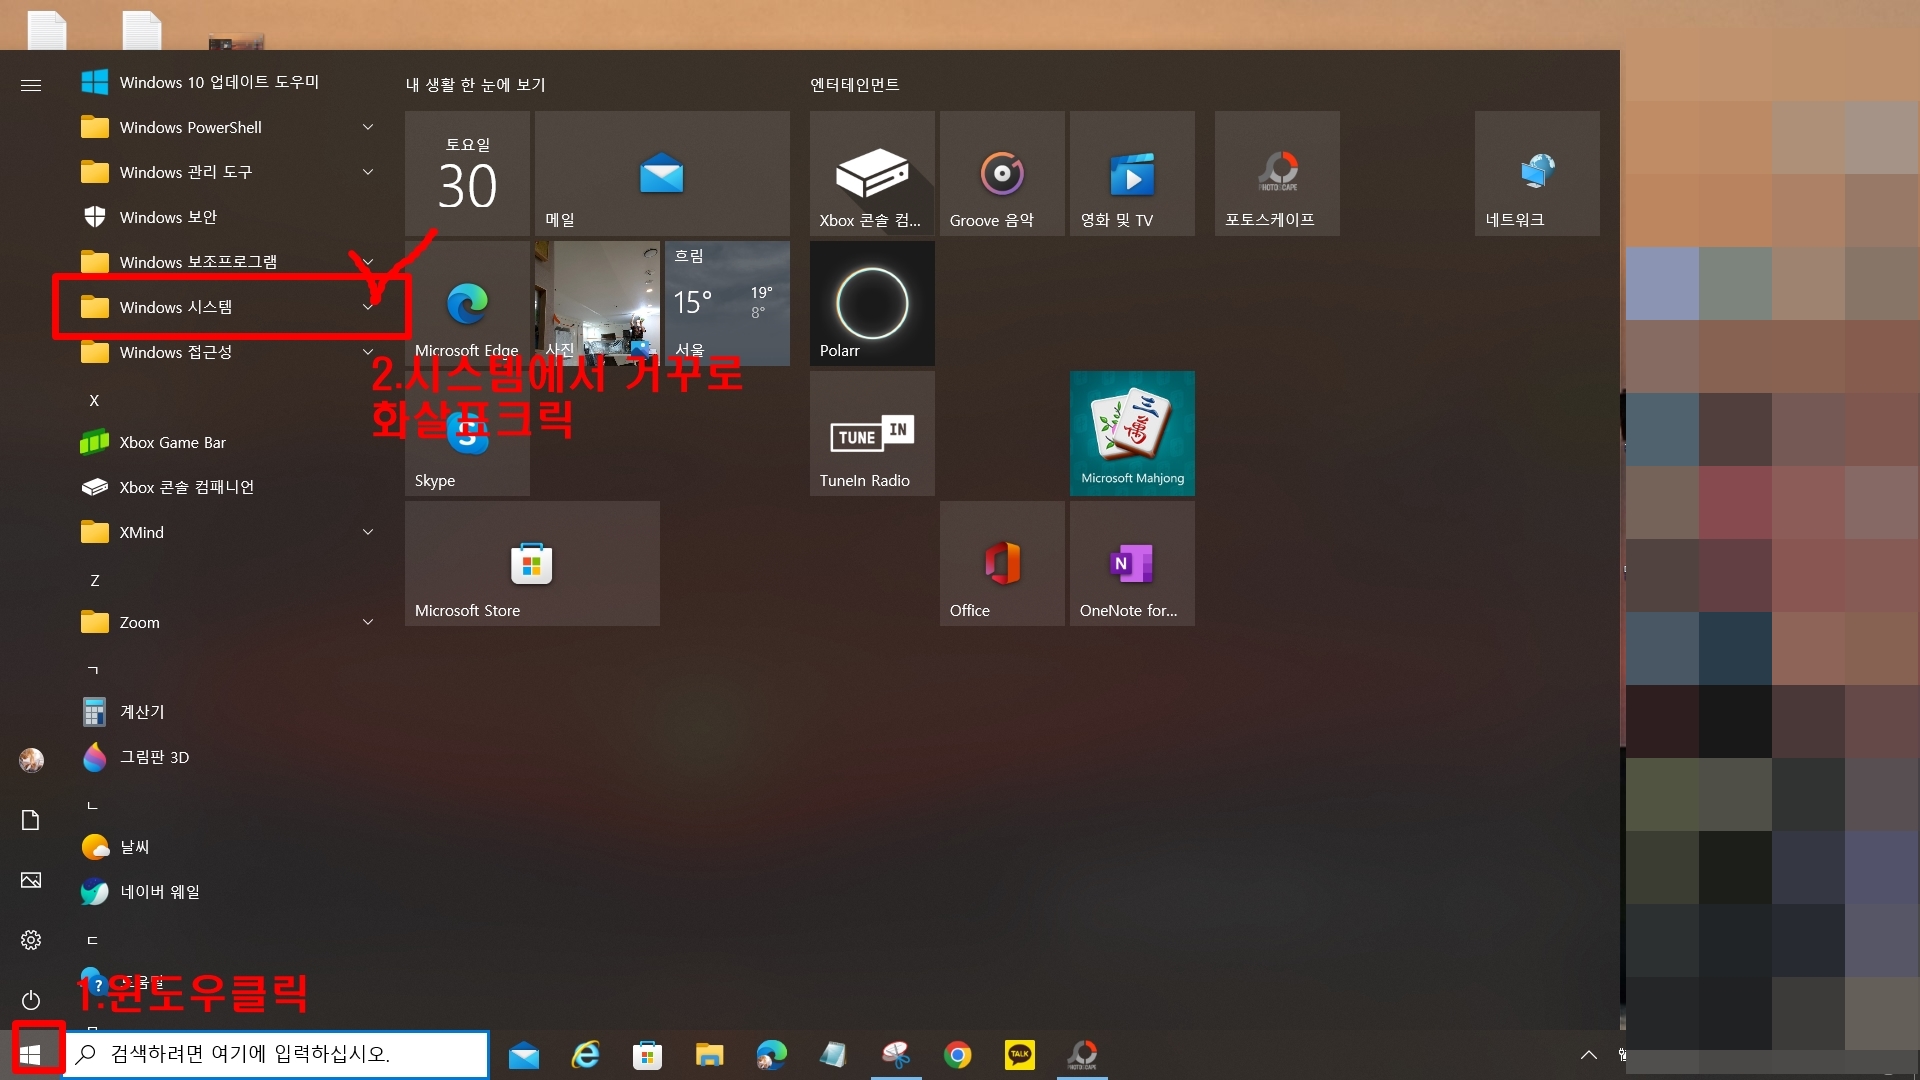Launch the Polarr tile
This screenshot has height=1080, width=1920.
click(x=872, y=303)
